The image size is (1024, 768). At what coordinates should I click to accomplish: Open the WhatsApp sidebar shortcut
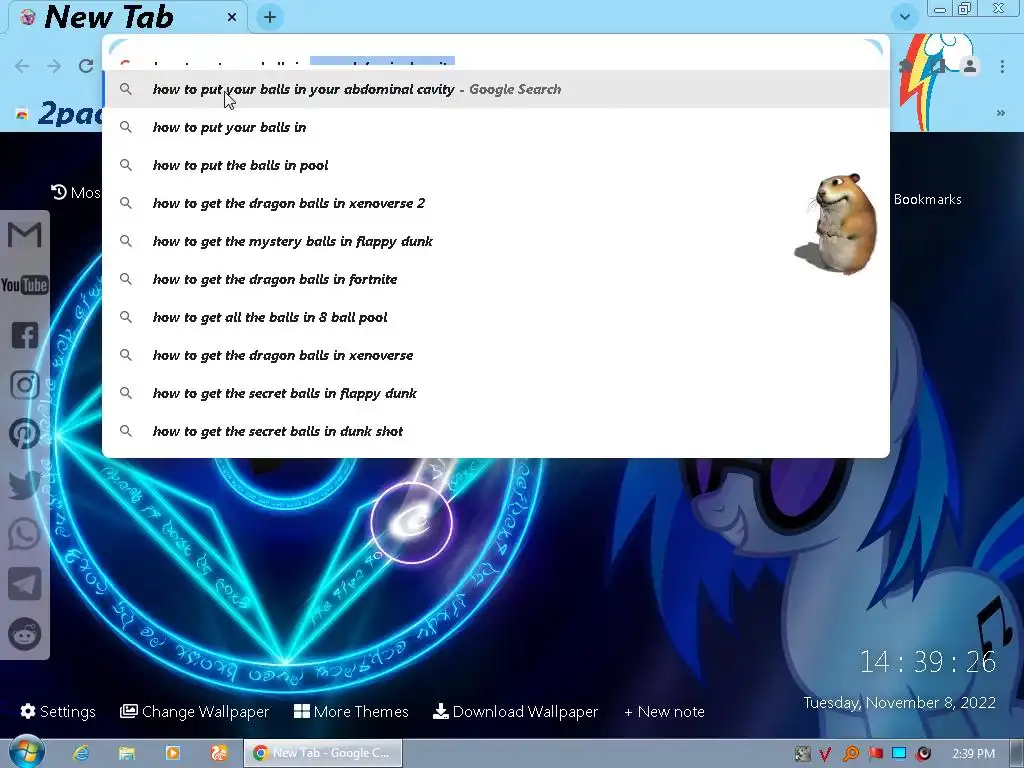click(25, 534)
